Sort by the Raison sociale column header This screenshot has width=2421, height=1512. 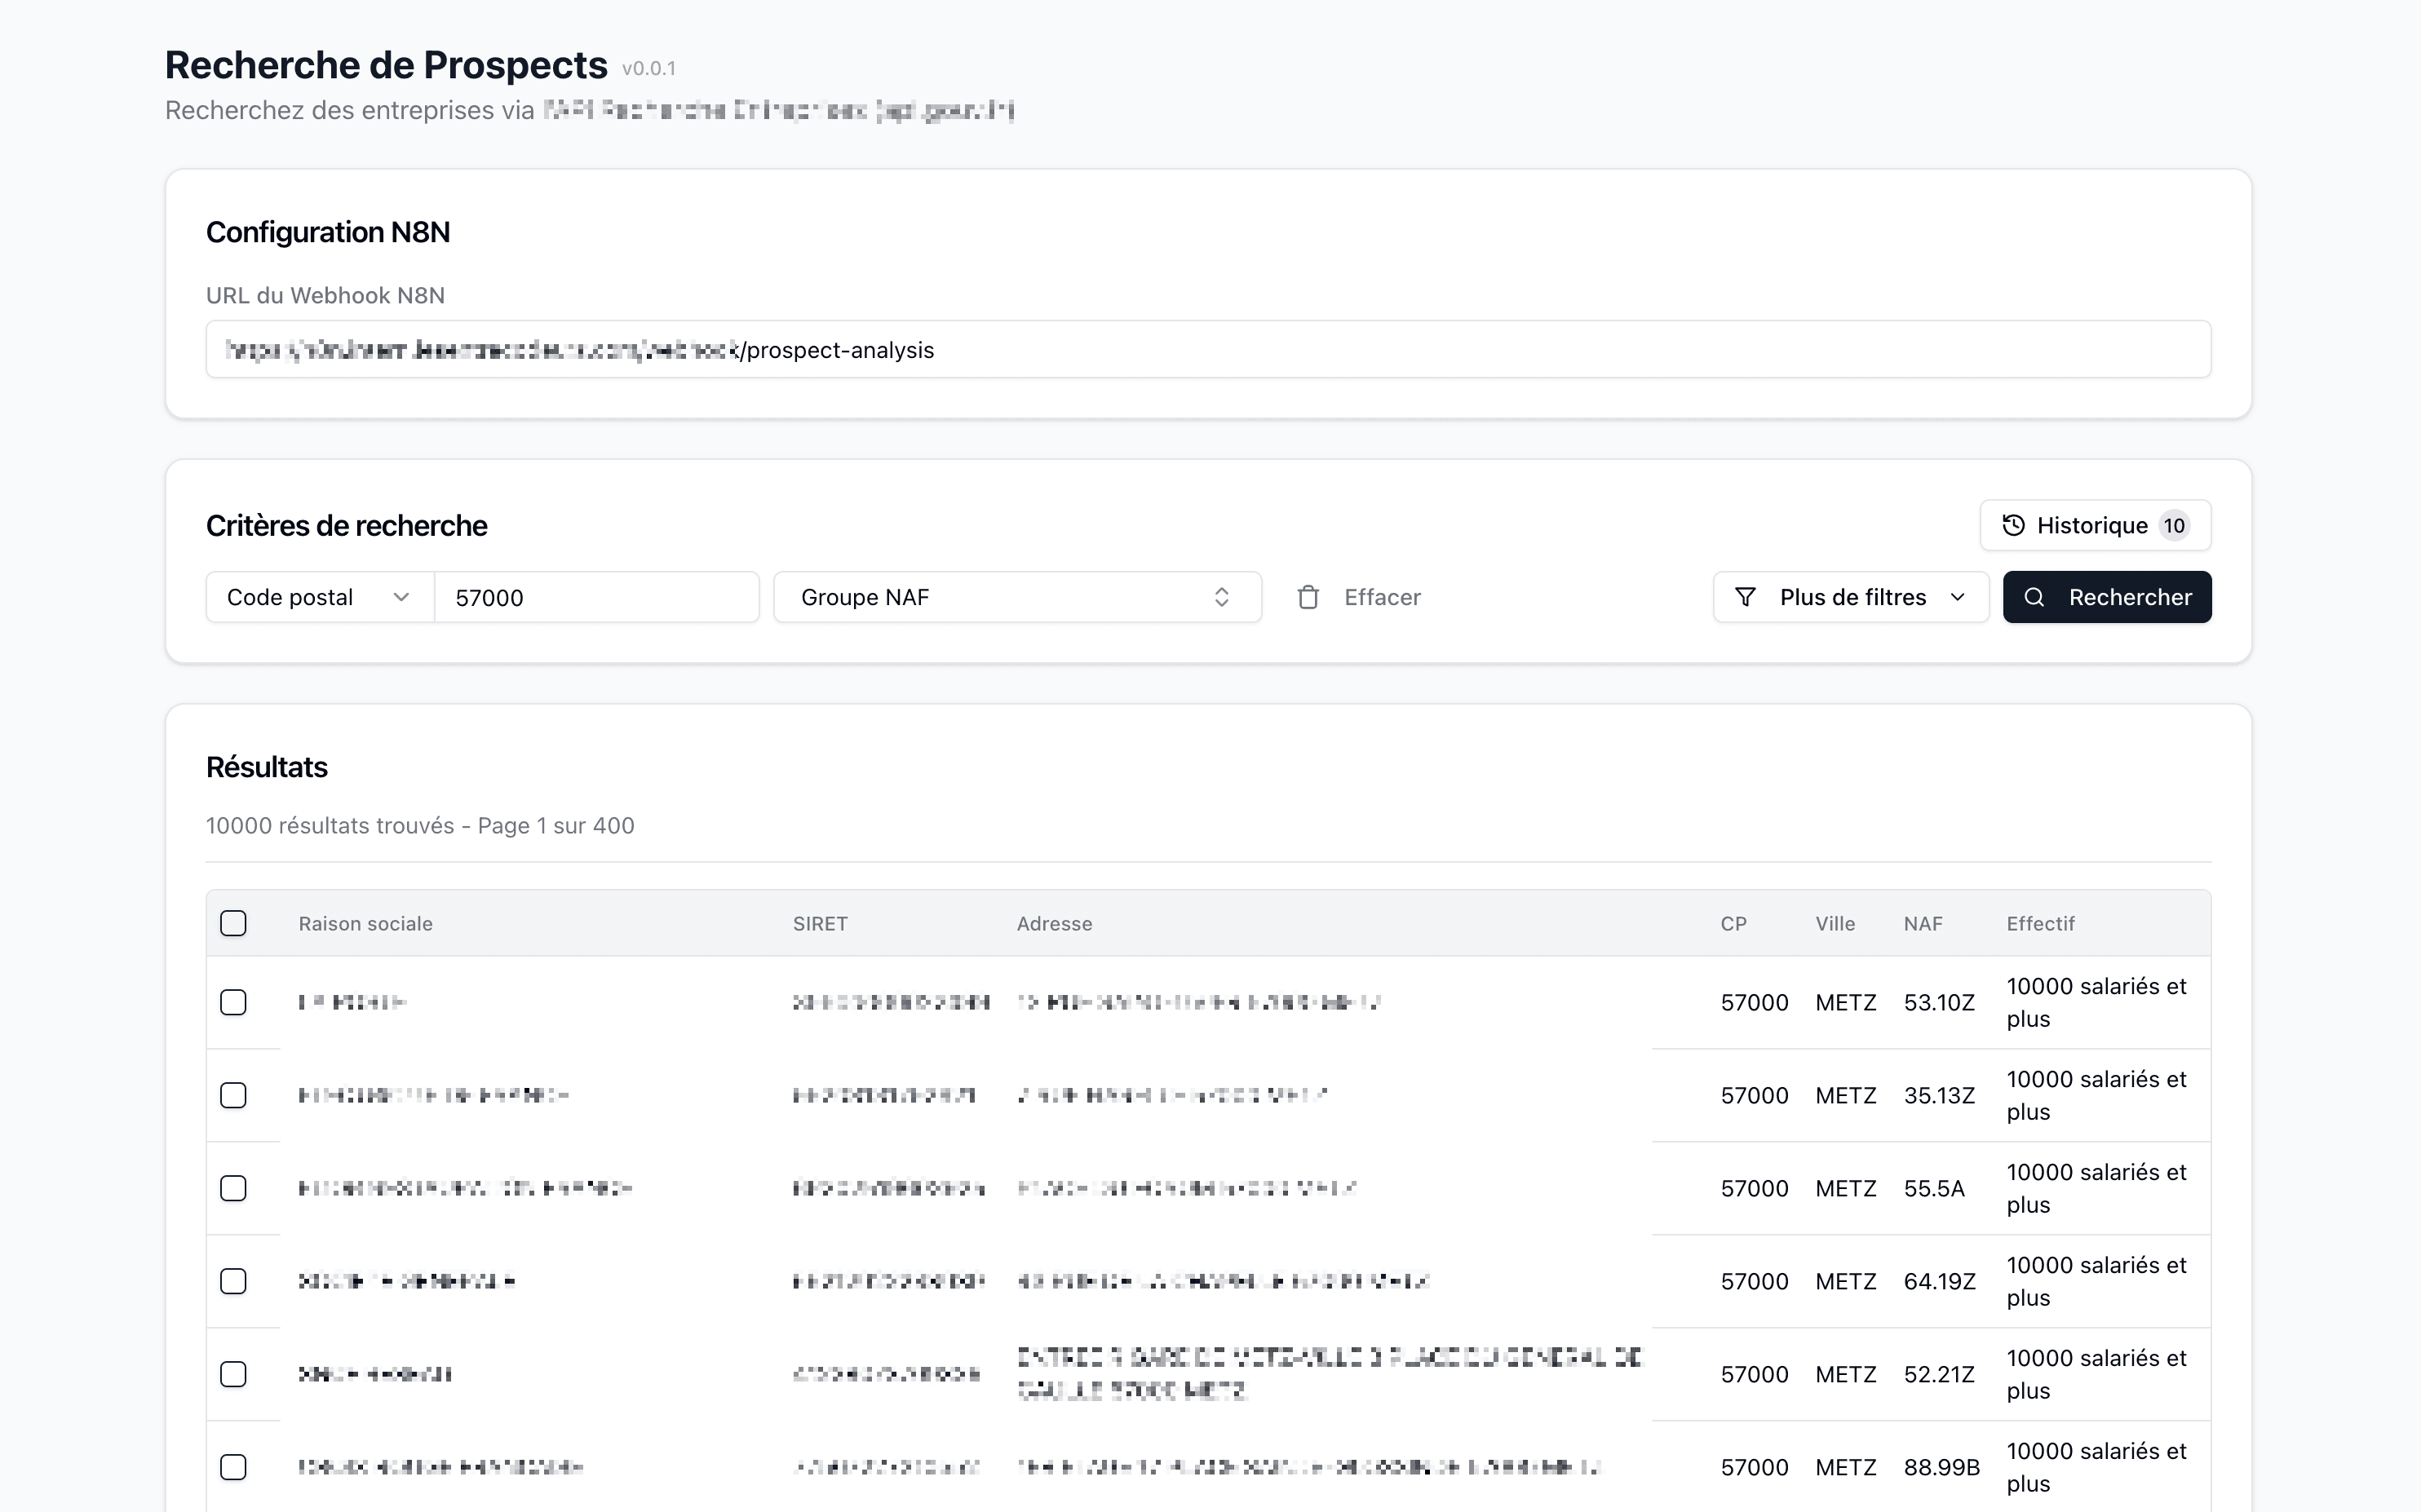[x=365, y=924]
